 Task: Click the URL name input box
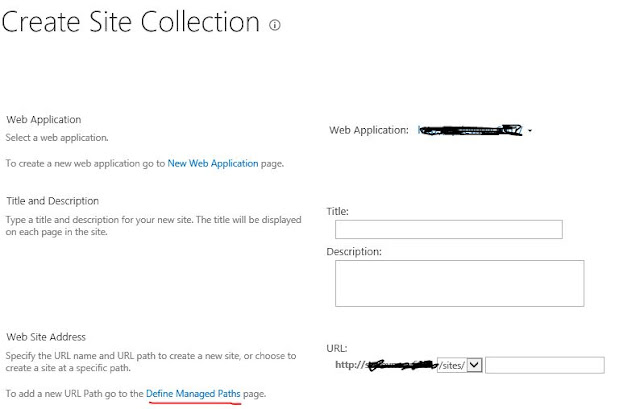tap(545, 365)
